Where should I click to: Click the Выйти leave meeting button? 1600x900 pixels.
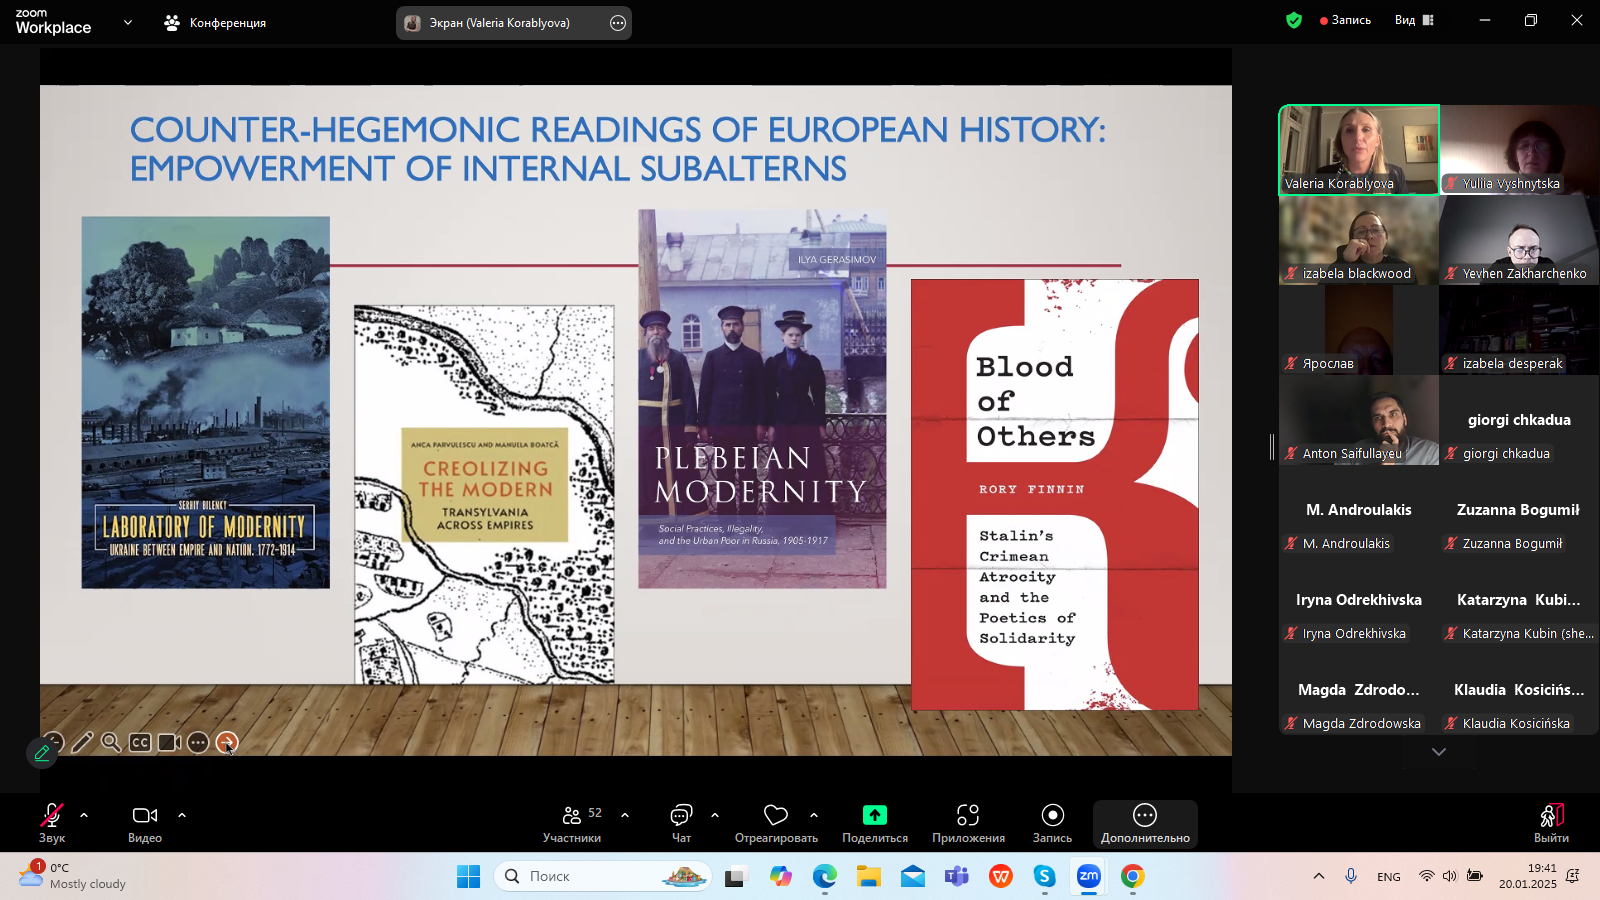[x=1551, y=822]
